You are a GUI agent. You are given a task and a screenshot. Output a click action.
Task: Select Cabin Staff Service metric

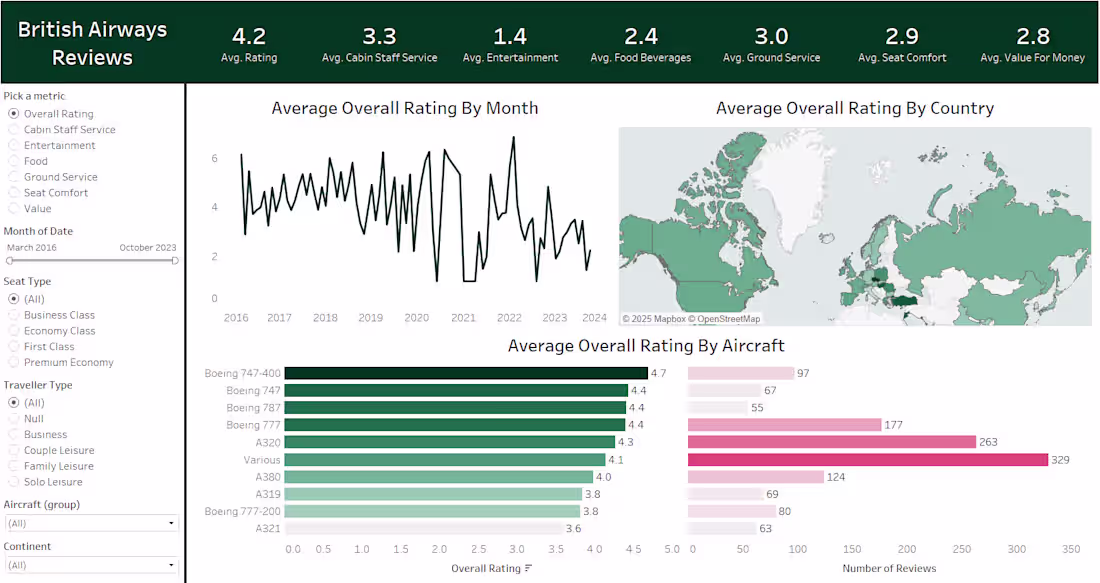click(x=13, y=130)
